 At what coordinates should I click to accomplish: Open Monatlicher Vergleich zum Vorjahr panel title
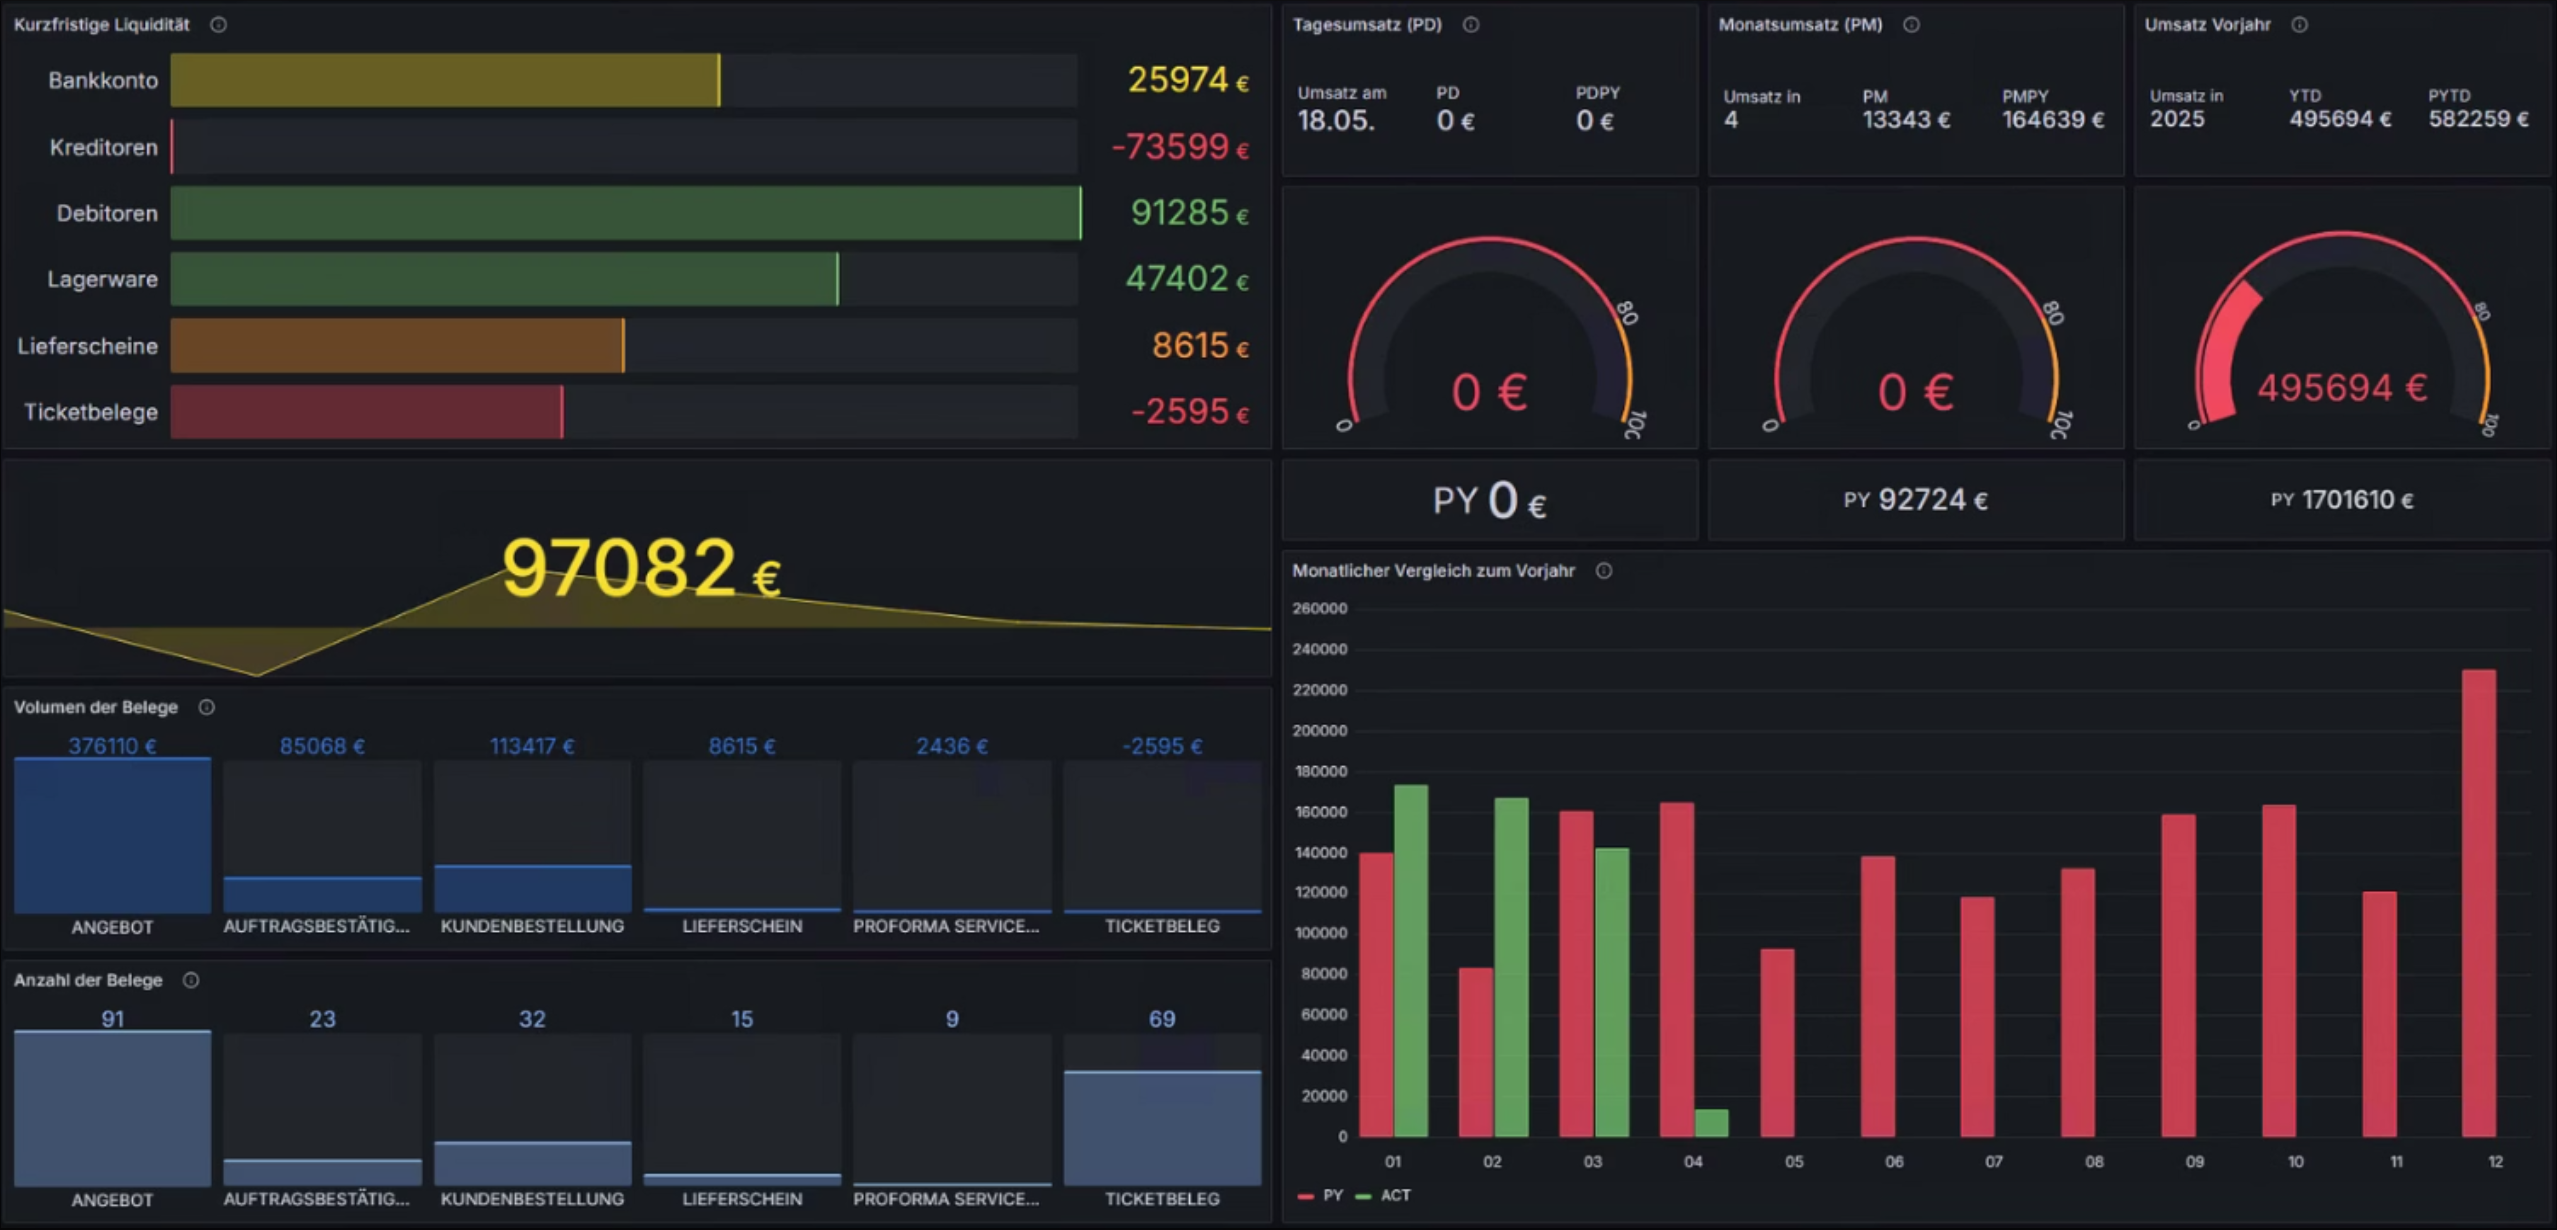[x=1433, y=571]
